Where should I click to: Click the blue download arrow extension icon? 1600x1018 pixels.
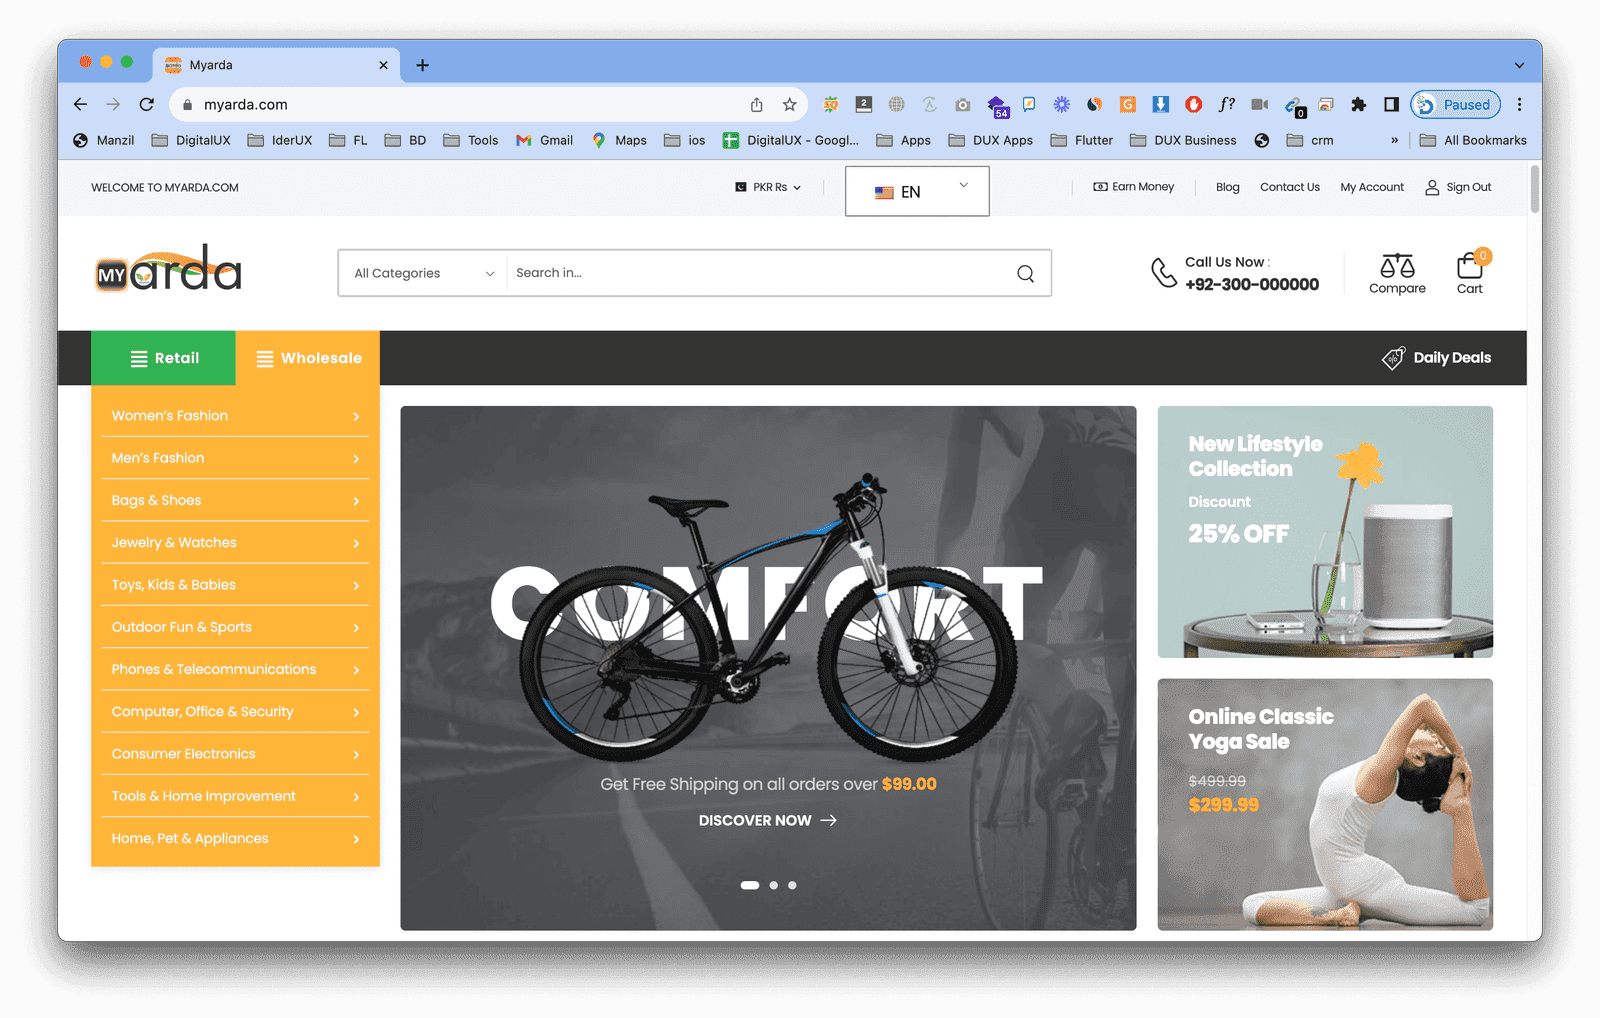point(1160,104)
